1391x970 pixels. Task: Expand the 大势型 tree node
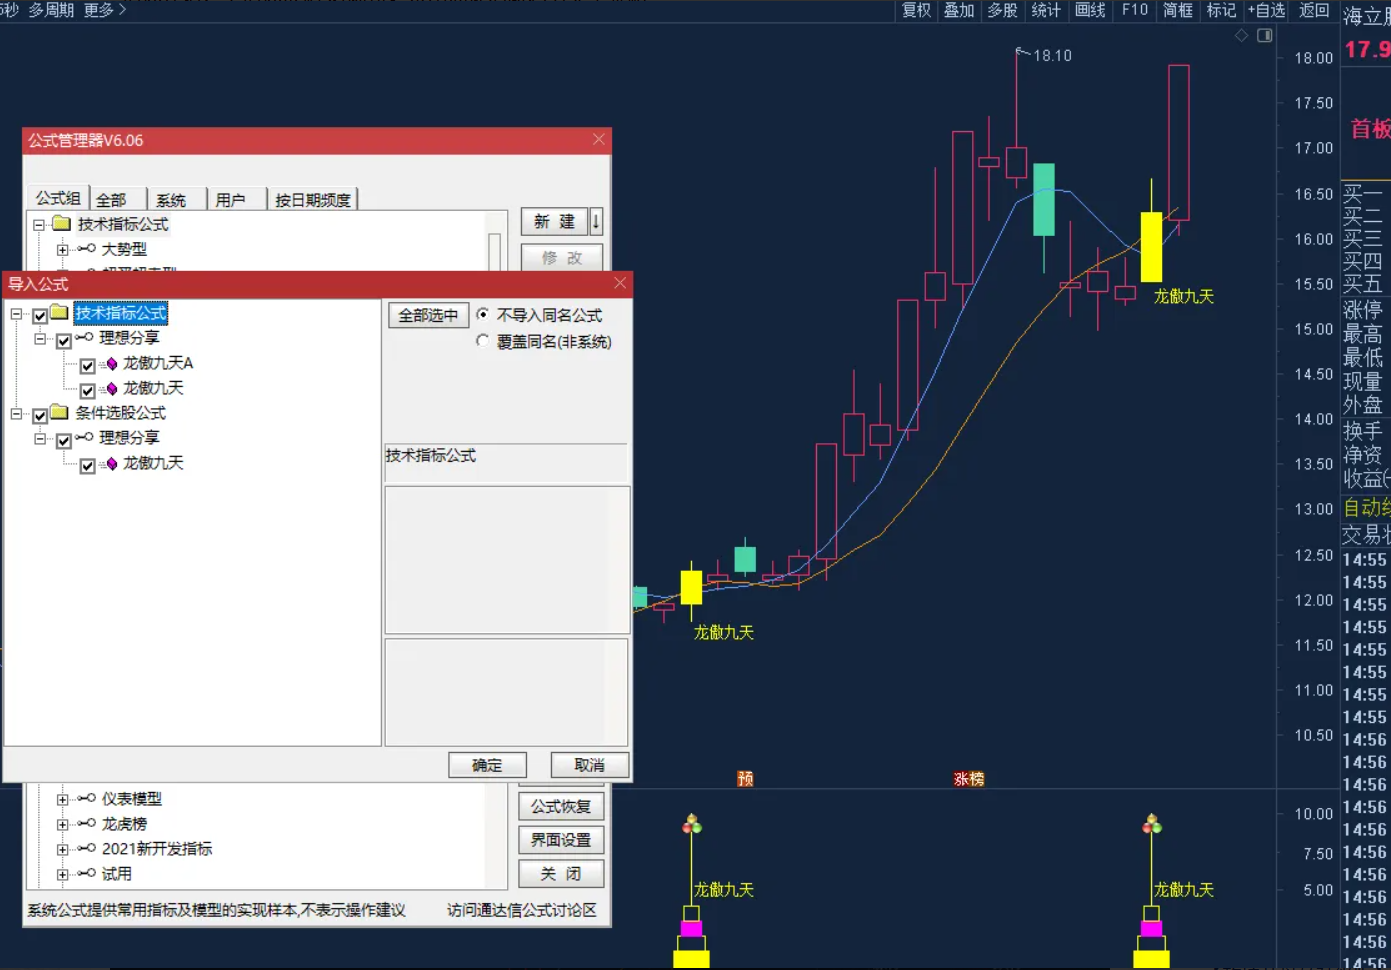pyautogui.click(x=63, y=249)
